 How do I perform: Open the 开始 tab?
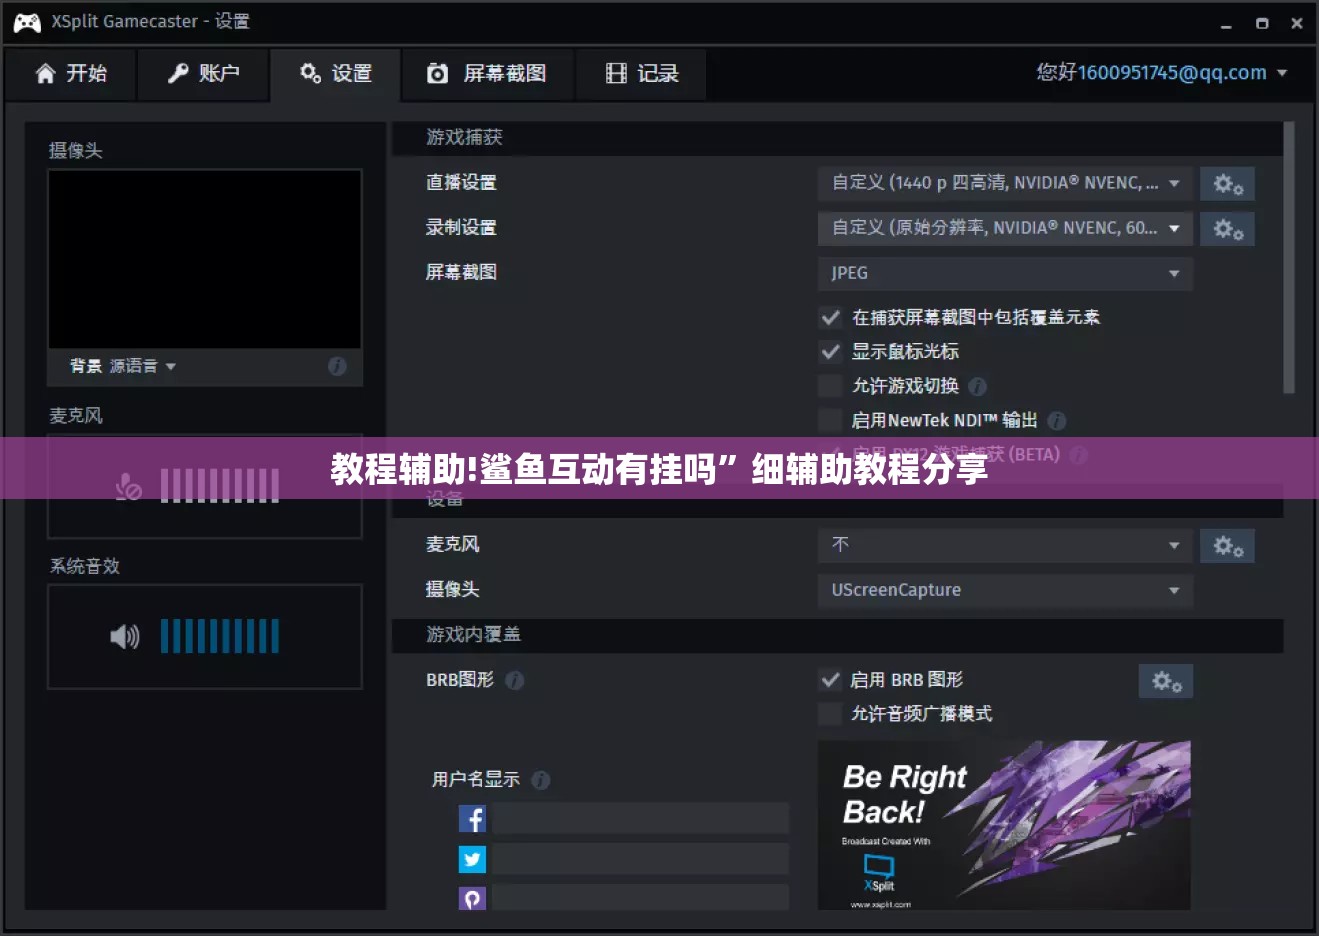click(x=71, y=73)
